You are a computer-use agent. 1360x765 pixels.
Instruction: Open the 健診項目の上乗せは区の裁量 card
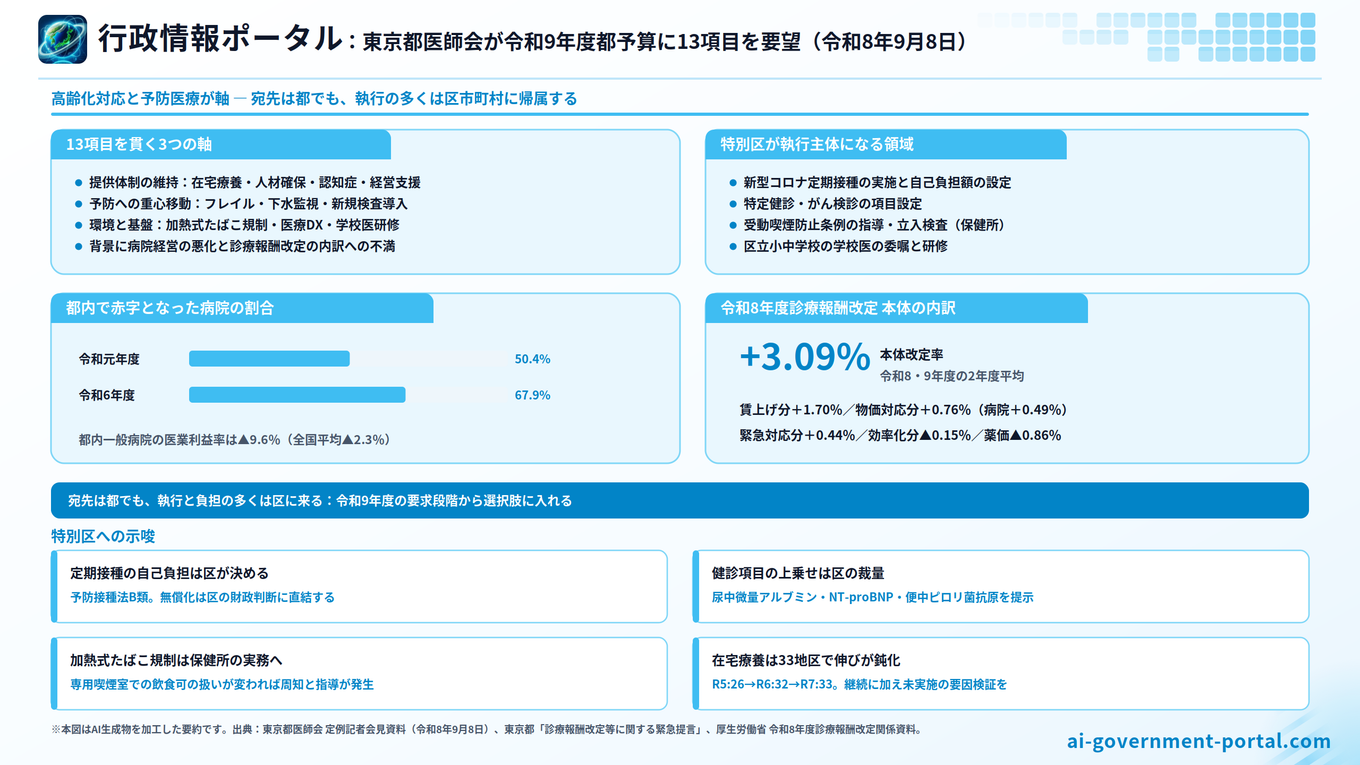pos(1001,586)
